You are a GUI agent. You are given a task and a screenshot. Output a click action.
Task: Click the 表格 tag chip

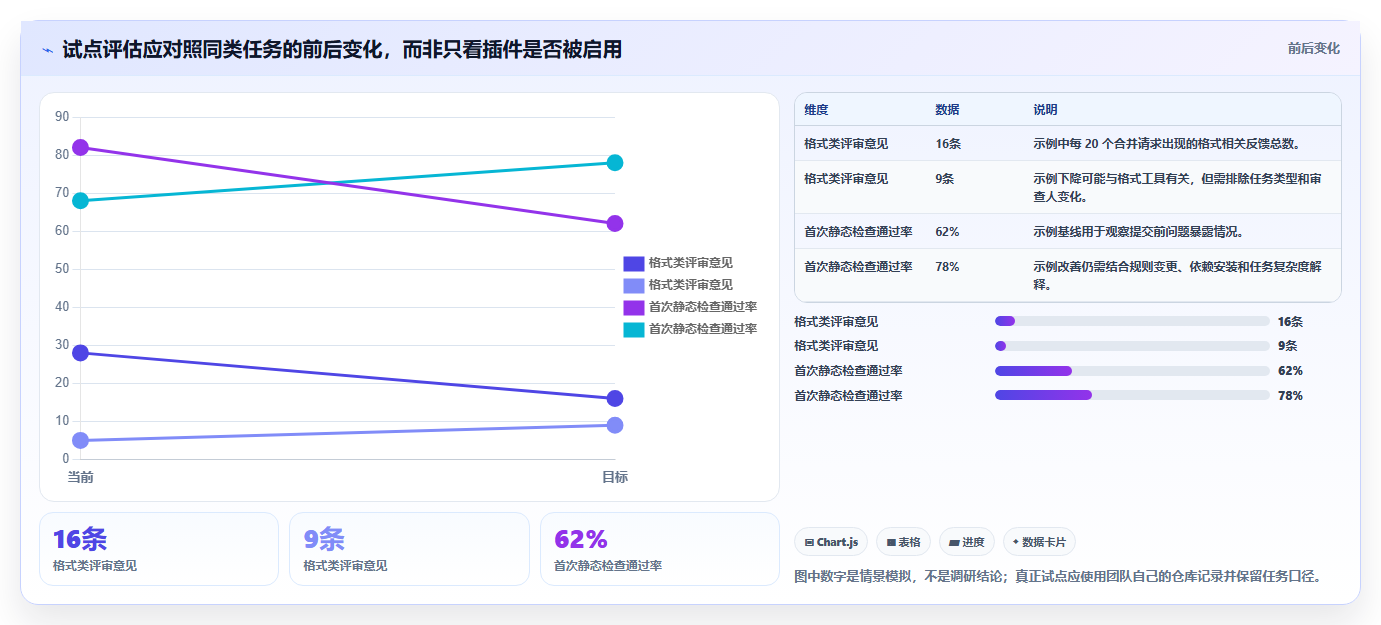[x=903, y=542]
